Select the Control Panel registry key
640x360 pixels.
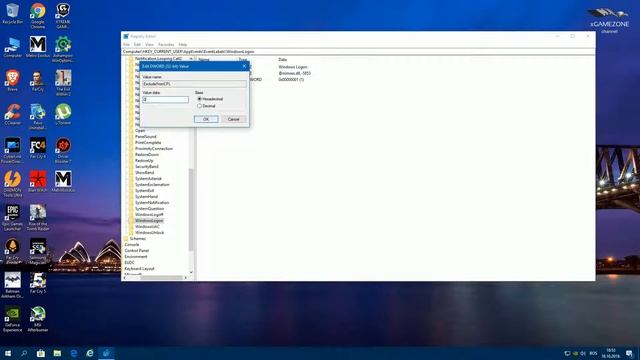click(x=137, y=251)
